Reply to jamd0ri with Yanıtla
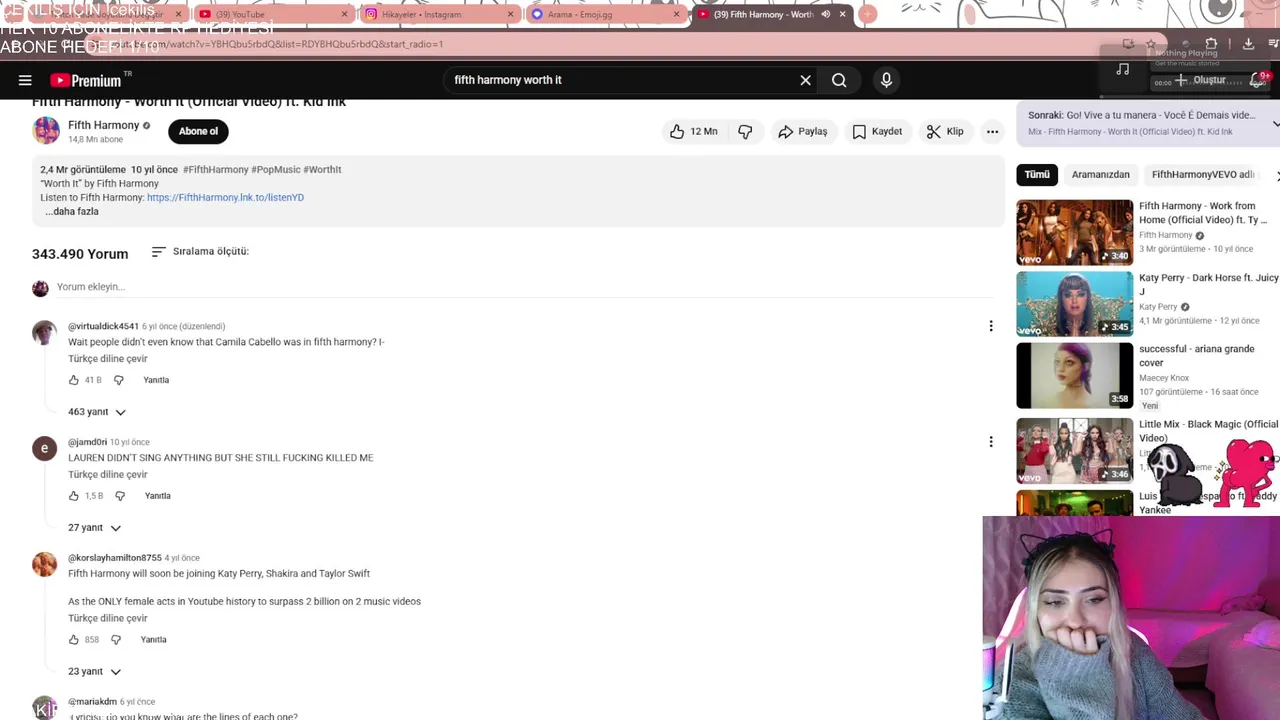Viewport: 1280px width, 720px height. [157, 496]
